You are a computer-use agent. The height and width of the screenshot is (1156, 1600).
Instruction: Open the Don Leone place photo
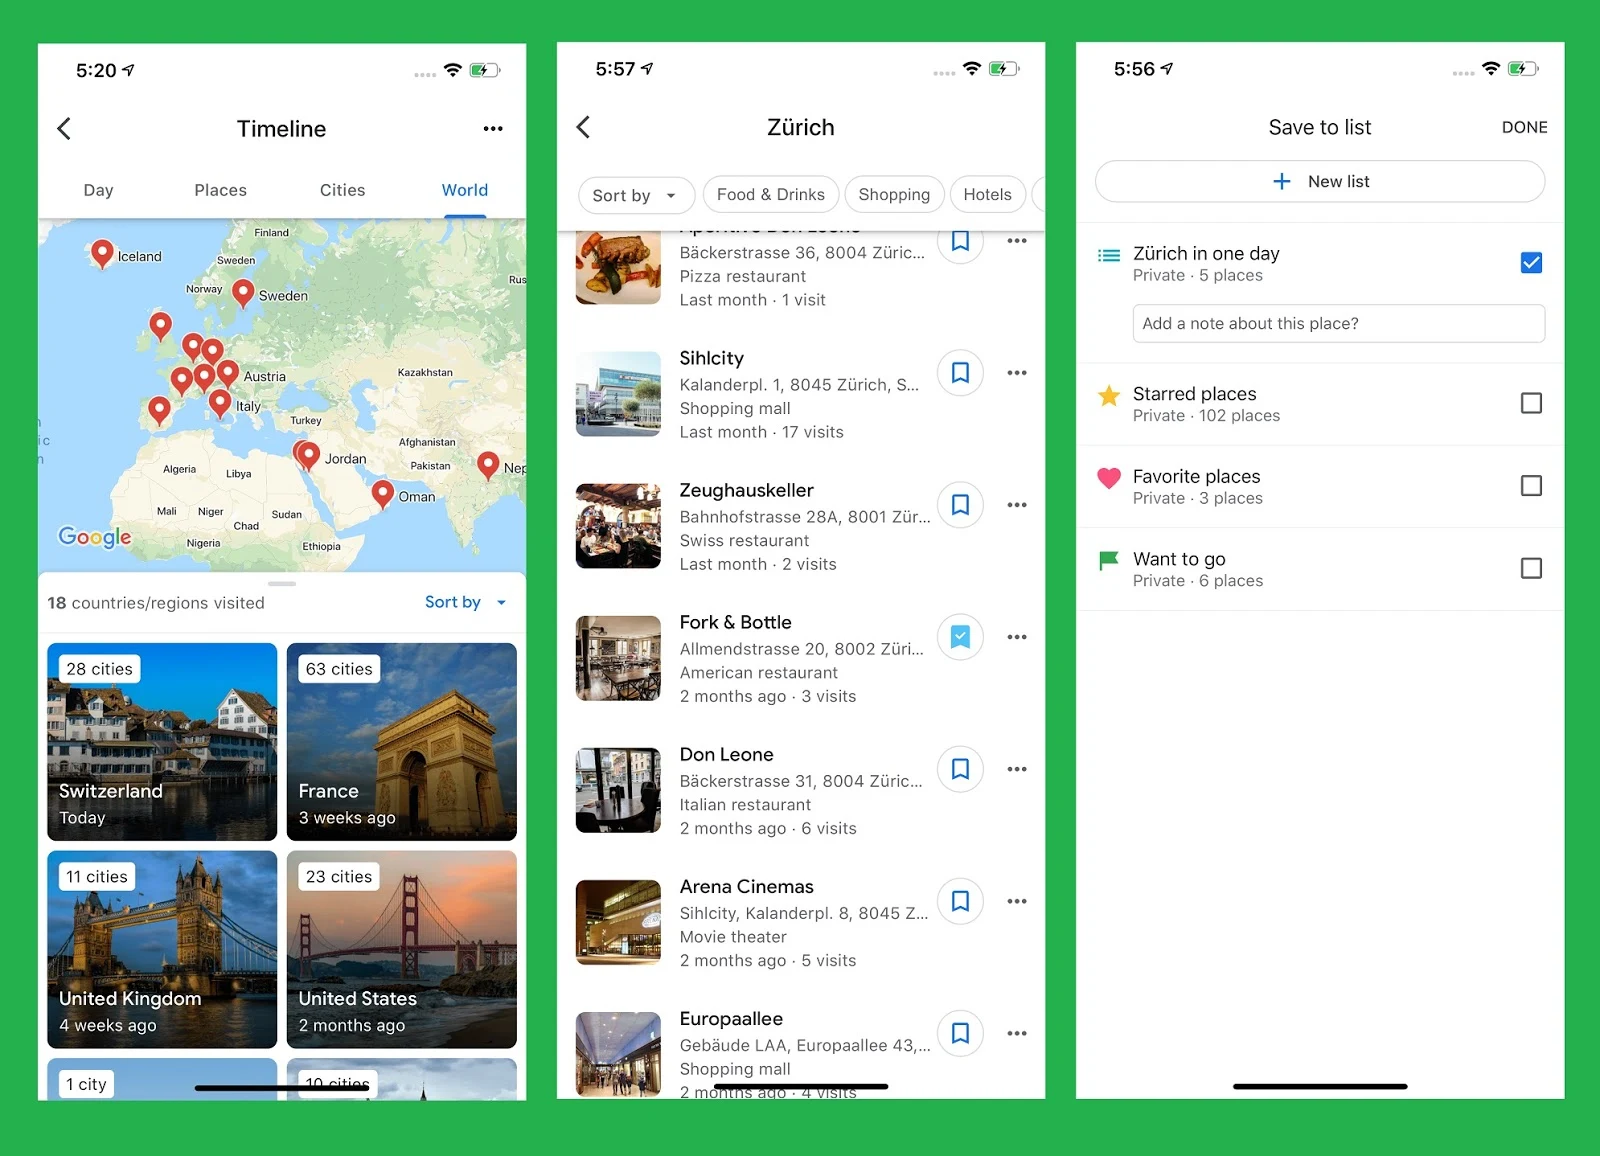point(618,790)
